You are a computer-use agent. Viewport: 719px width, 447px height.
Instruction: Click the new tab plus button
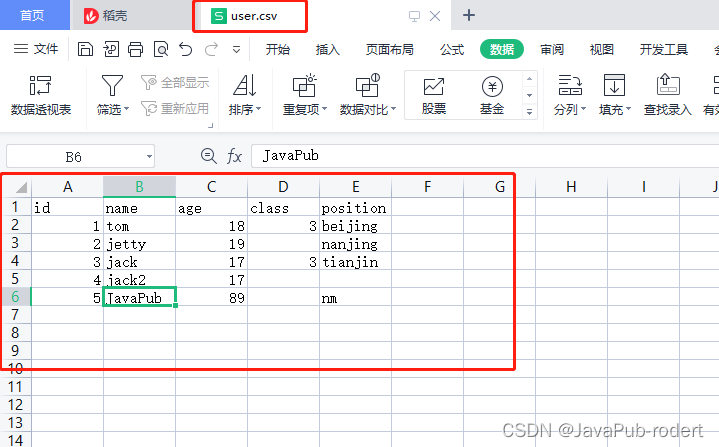coord(469,15)
